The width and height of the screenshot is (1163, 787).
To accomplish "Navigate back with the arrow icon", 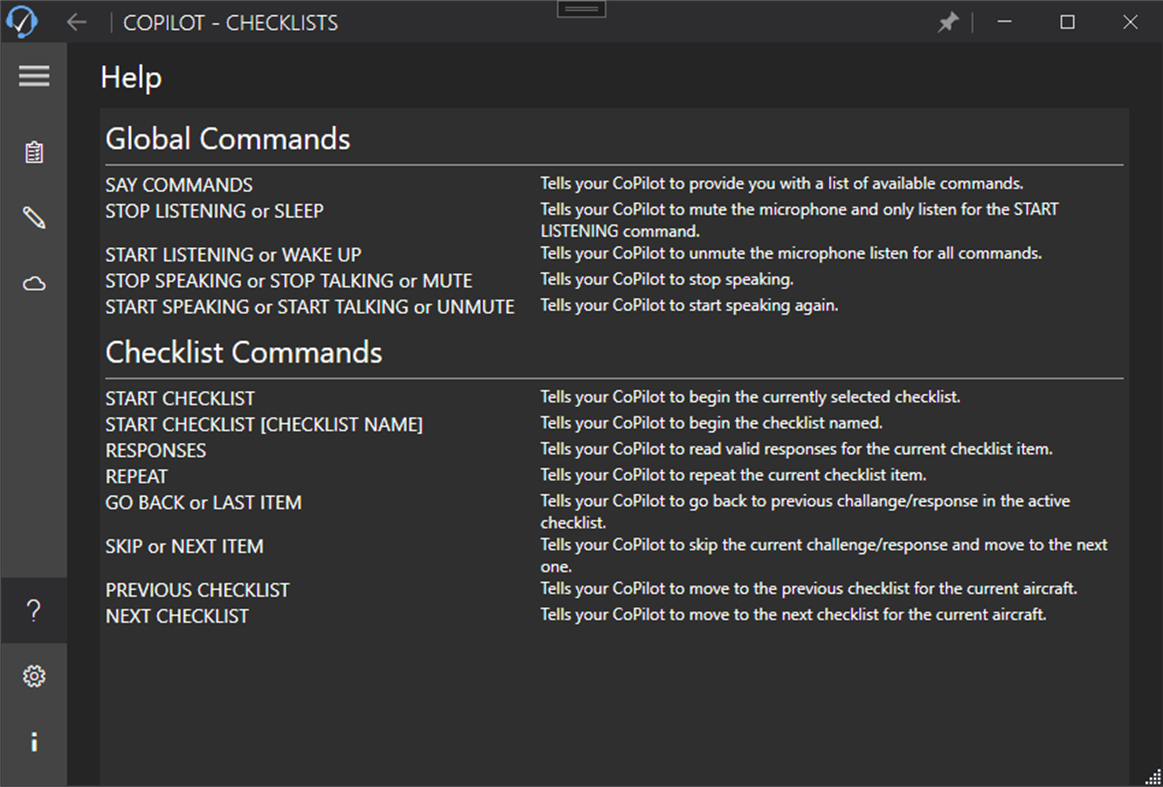I will pyautogui.click(x=77, y=21).
